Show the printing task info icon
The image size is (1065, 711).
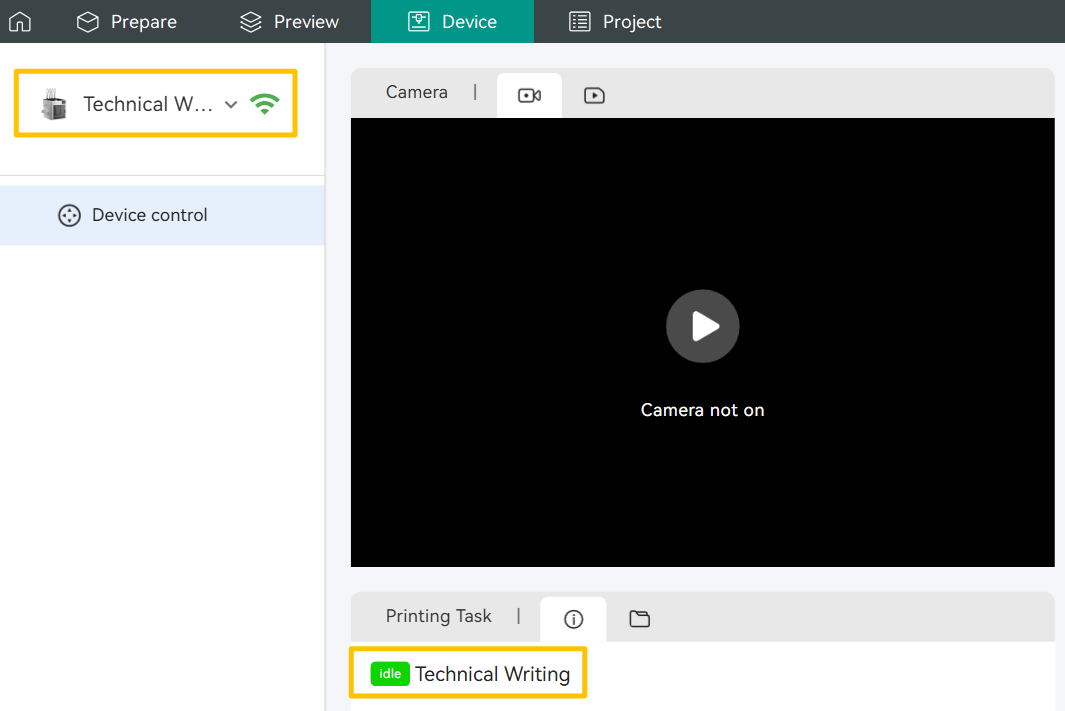573,619
